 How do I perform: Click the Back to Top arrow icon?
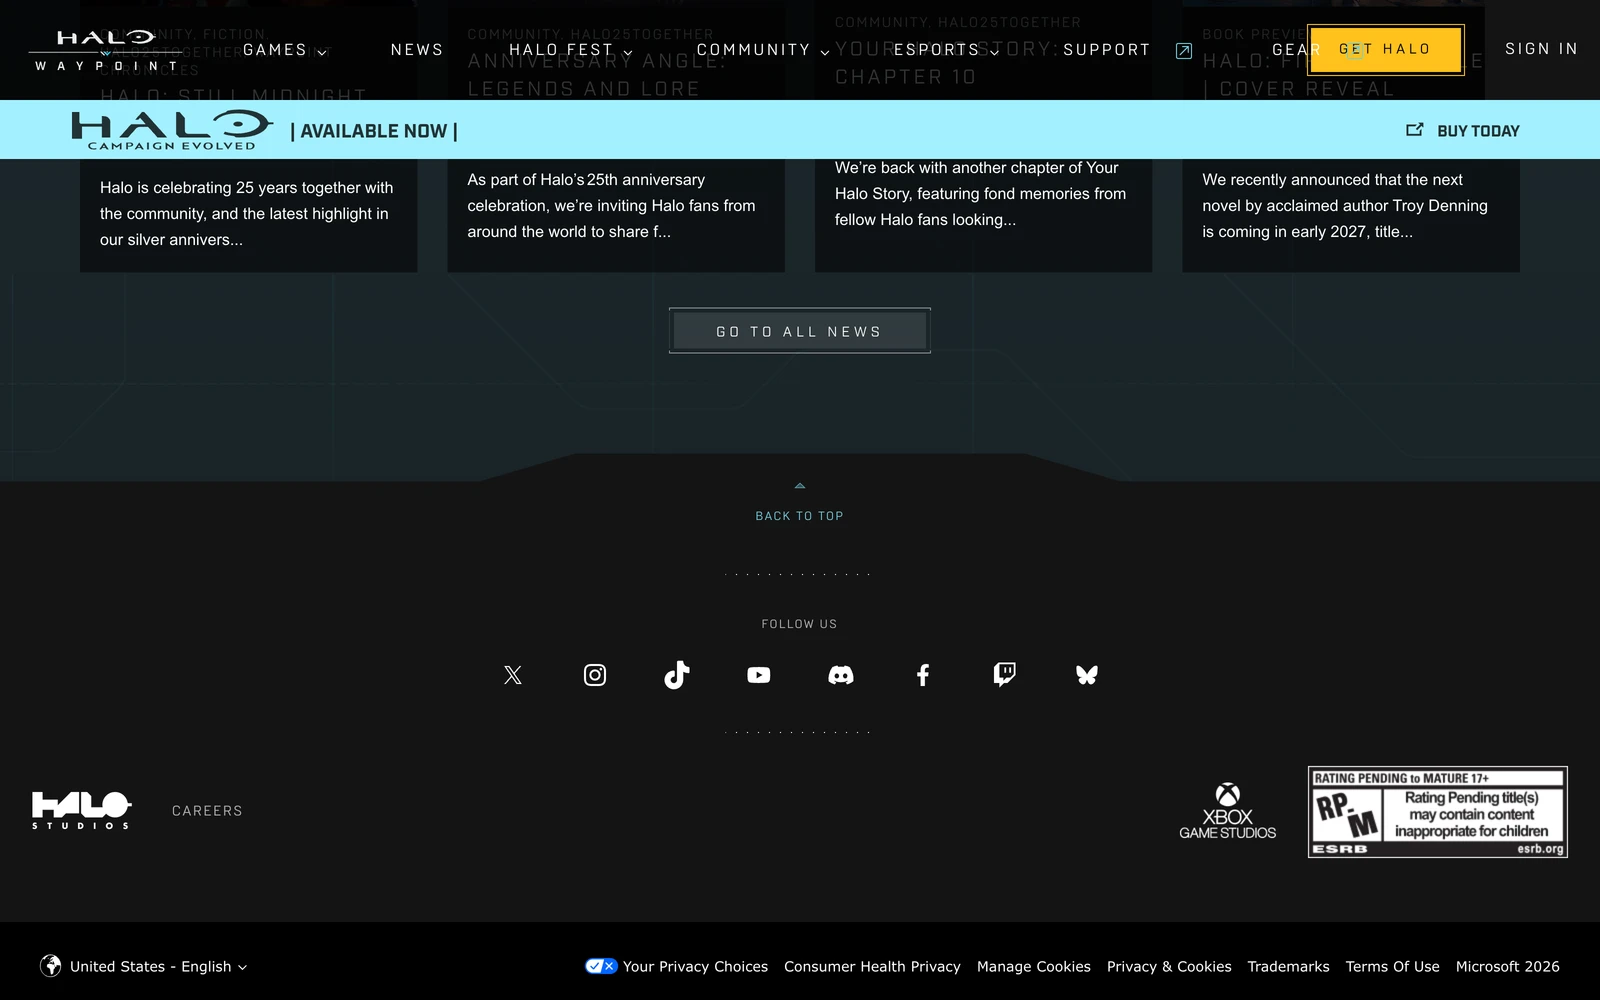tap(800, 486)
